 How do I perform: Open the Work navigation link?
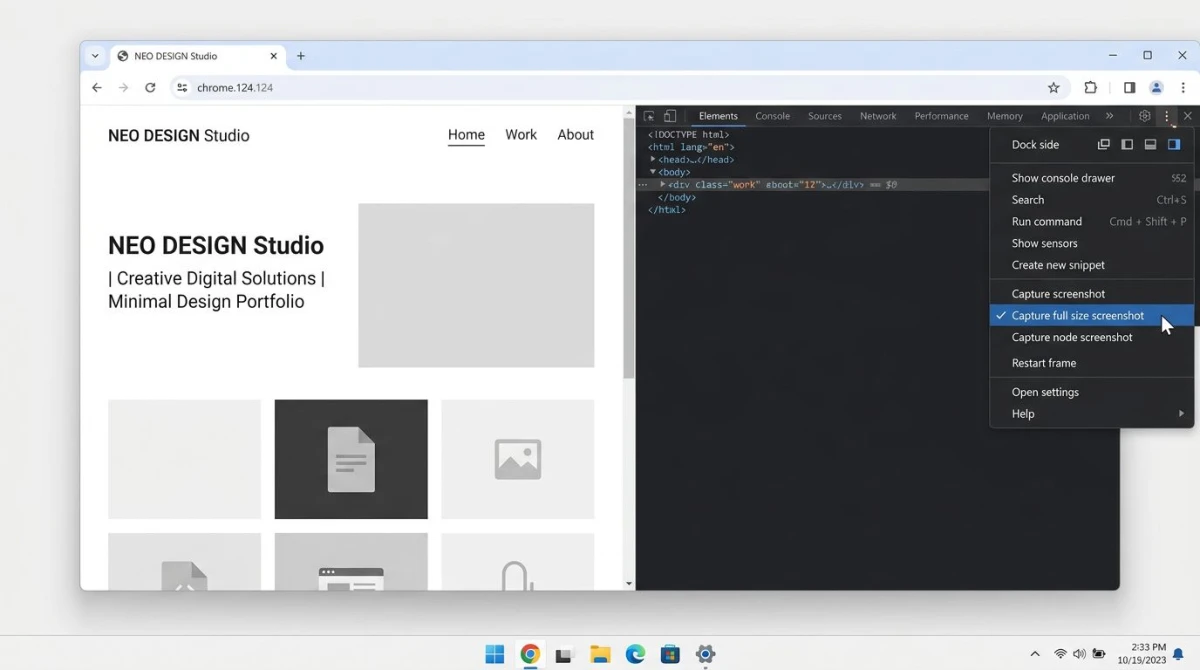(521, 135)
